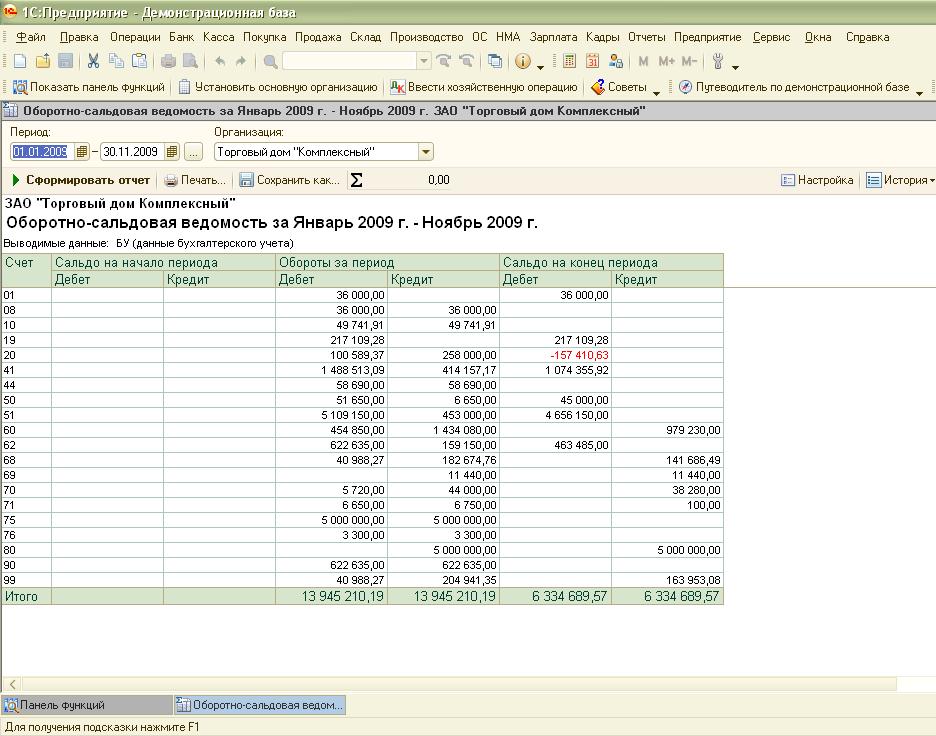Image resolution: width=936 pixels, height=736 pixels.
Task: Click the Print printer icon in top toolbar
Action: click(169, 61)
